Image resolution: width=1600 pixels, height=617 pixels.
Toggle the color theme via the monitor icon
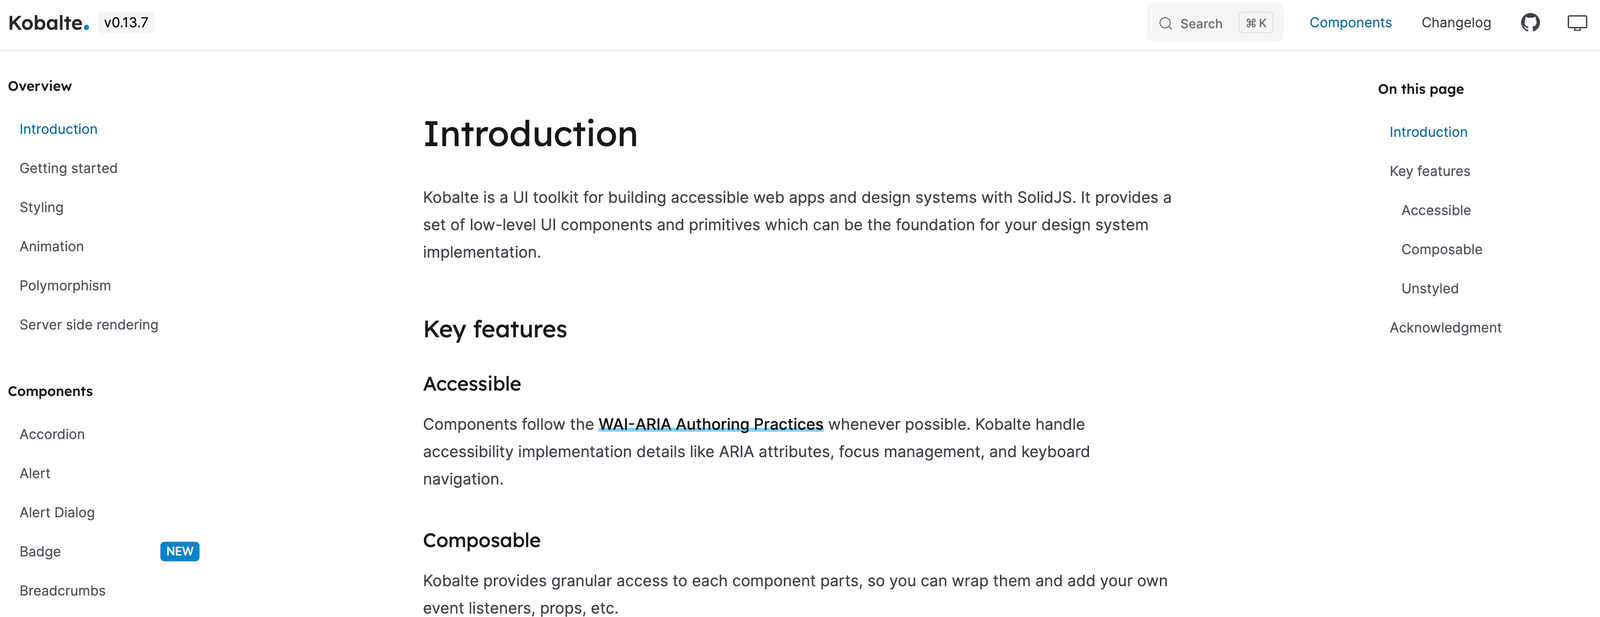1576,22
